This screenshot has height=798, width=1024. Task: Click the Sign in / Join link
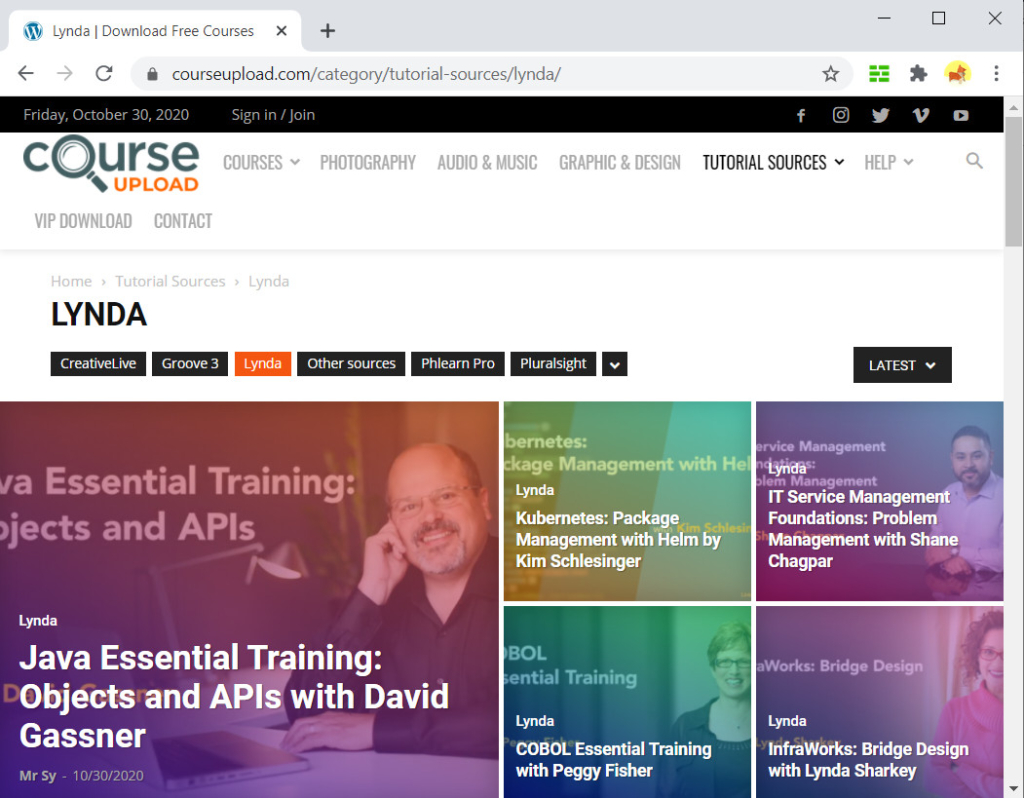click(x=273, y=115)
